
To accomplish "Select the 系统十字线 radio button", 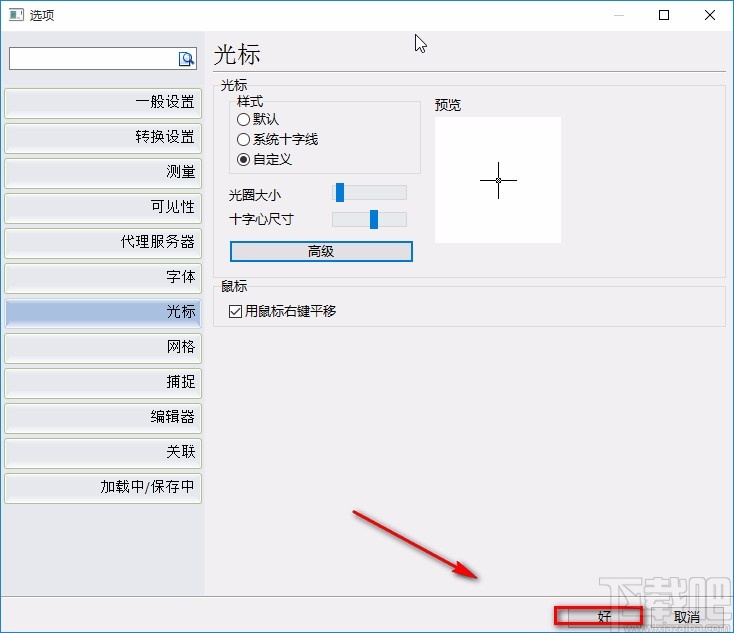I will [244, 139].
